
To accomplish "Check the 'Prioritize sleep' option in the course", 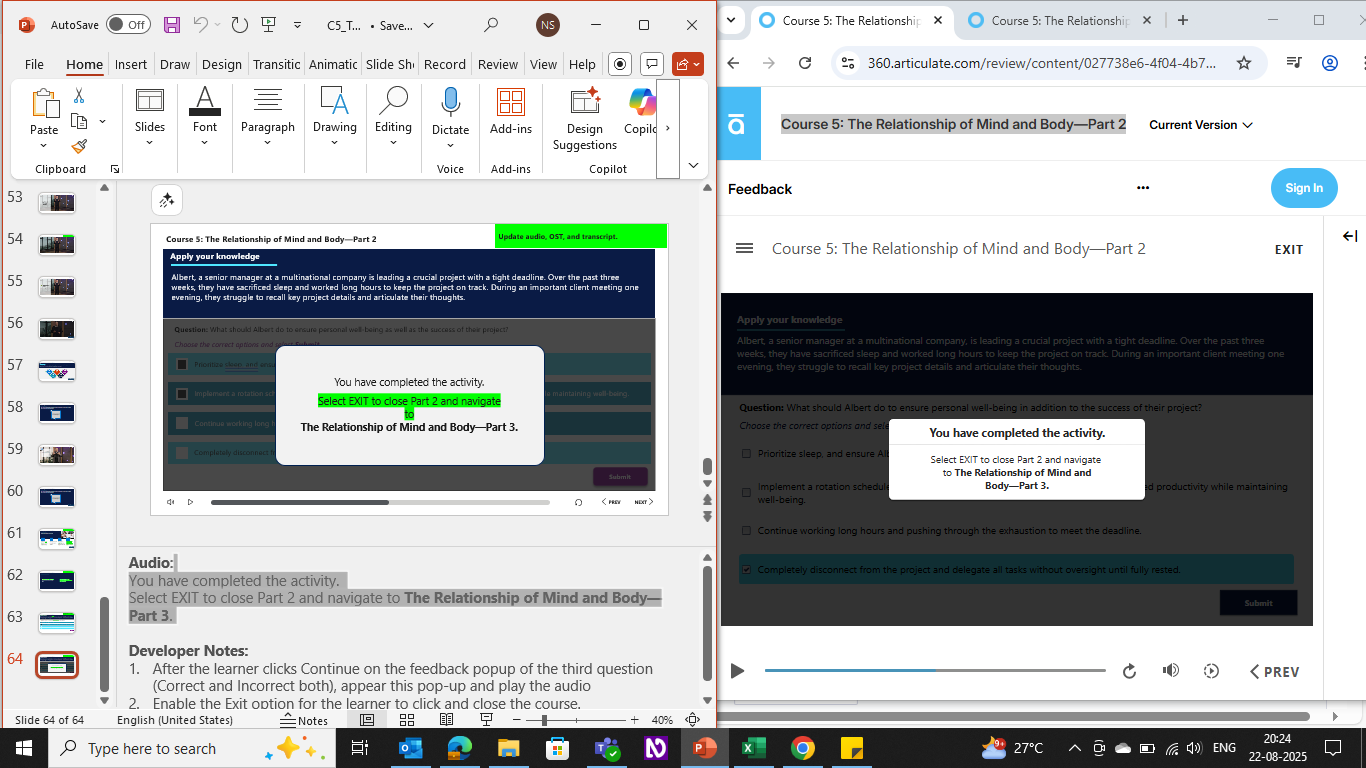I will [746, 454].
